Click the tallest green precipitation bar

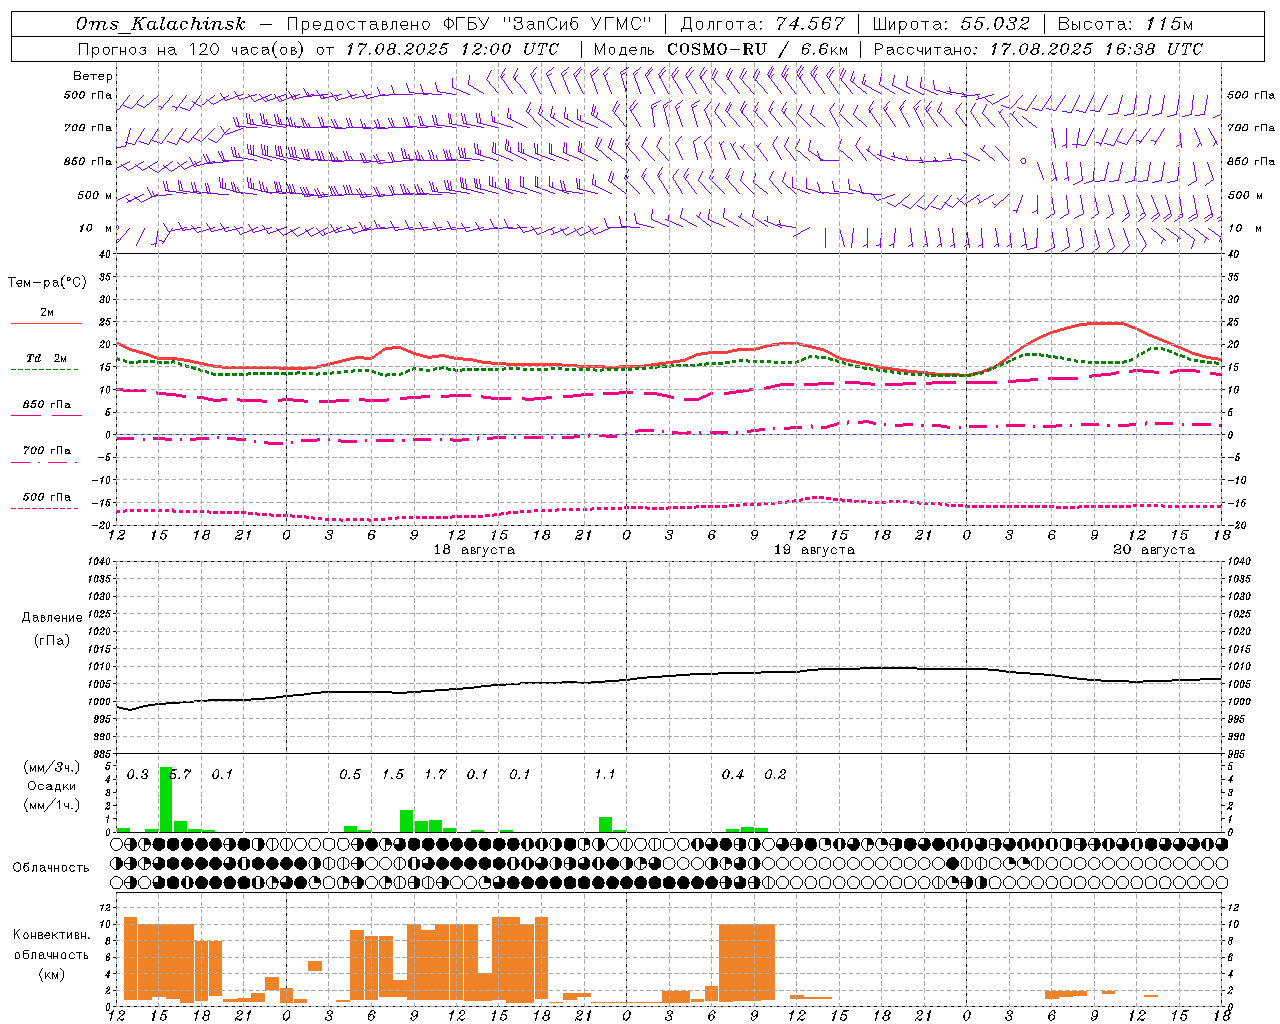click(x=166, y=799)
